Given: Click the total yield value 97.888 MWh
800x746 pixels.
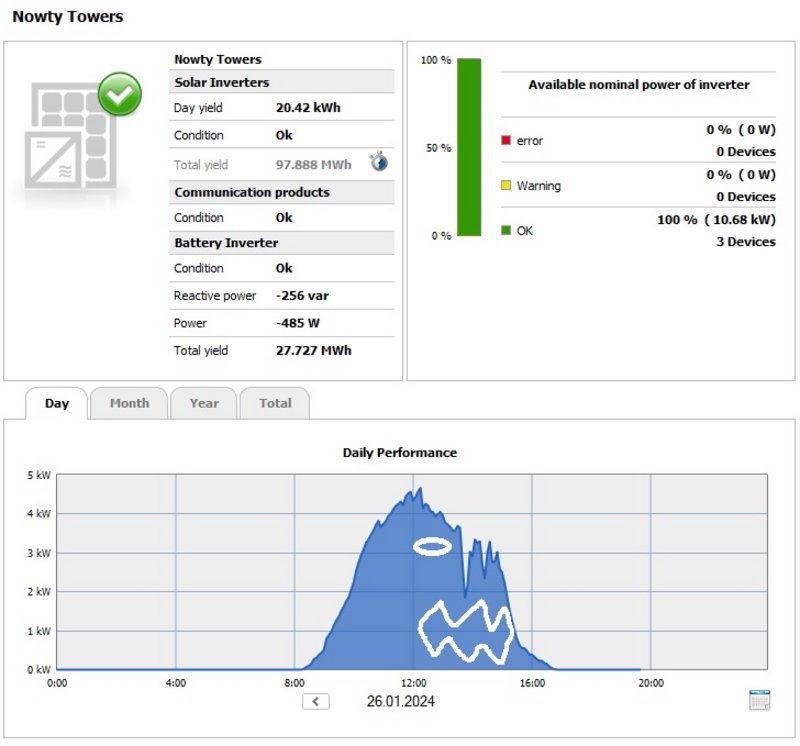Looking at the screenshot, I should (313, 165).
